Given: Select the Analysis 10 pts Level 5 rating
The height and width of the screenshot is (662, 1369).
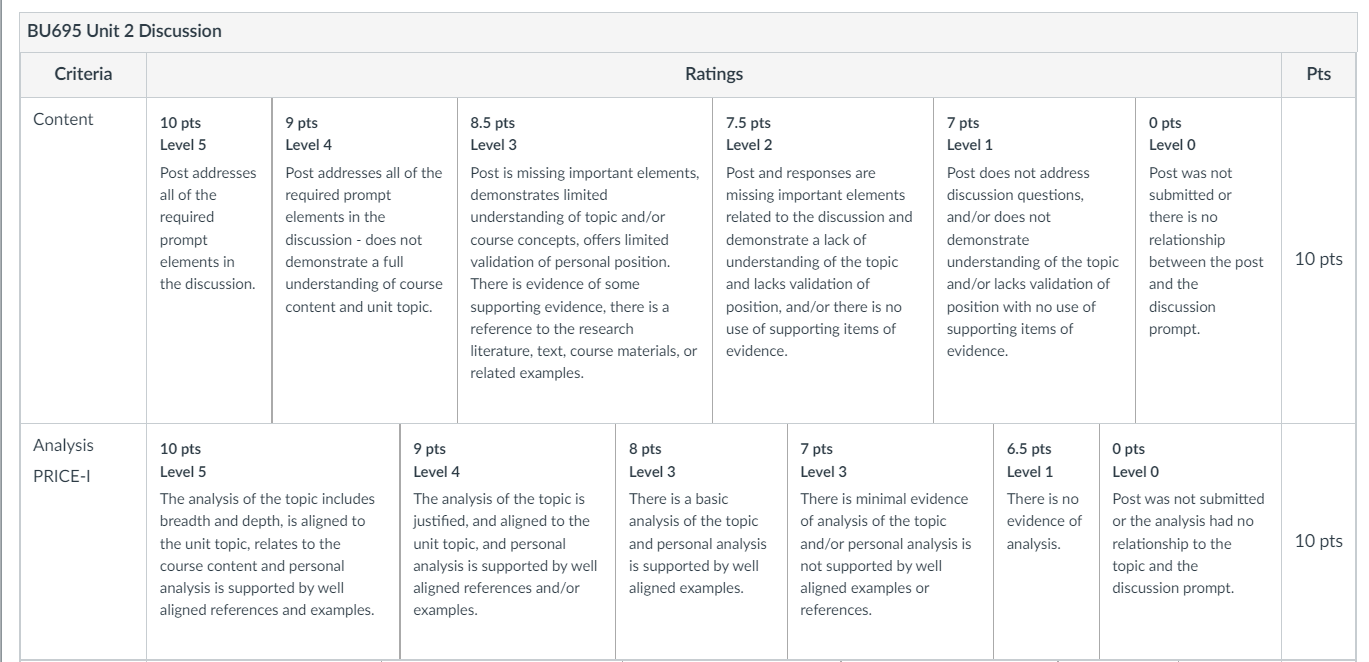Looking at the screenshot, I should tap(273, 541).
